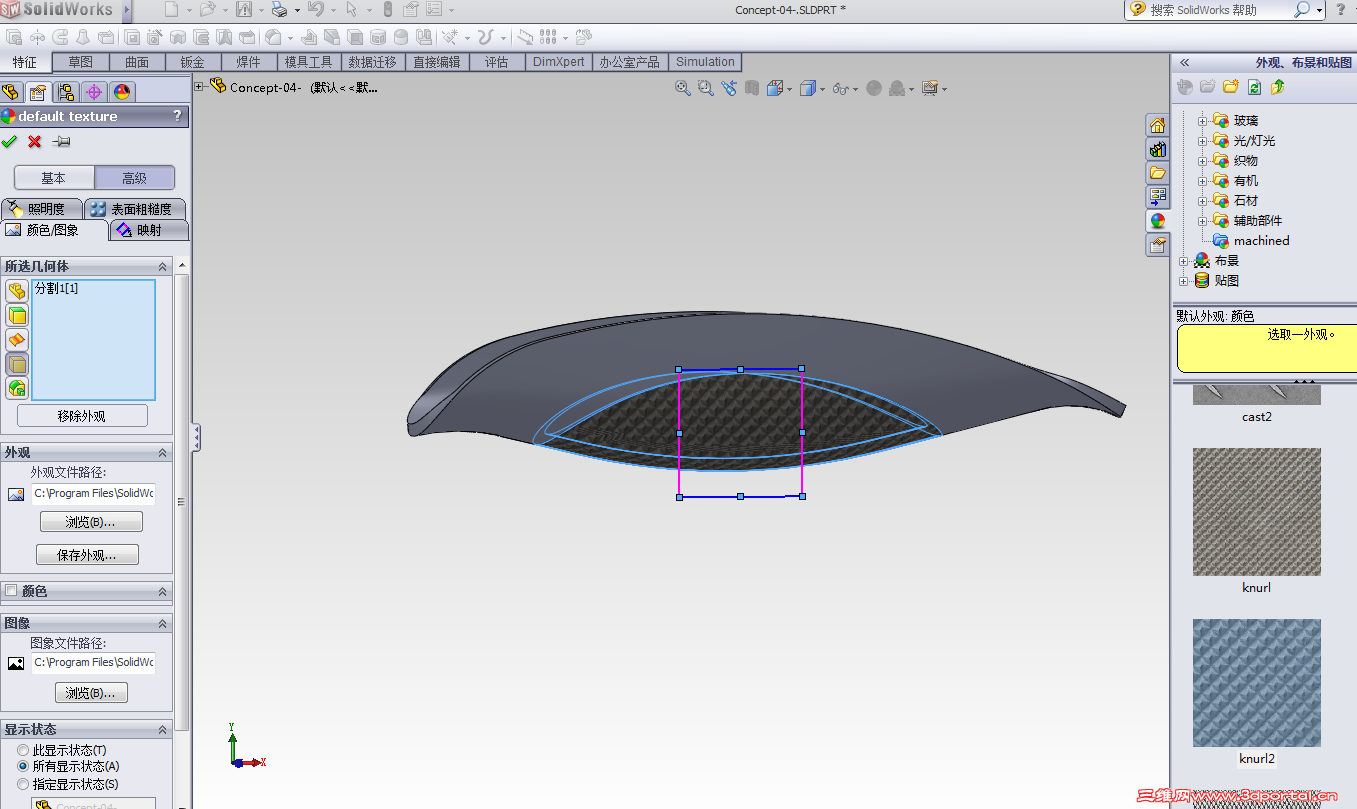Screen dimensions: 1357x809
Task: Select the knurl2 texture thumbnail
Action: click(1256, 683)
